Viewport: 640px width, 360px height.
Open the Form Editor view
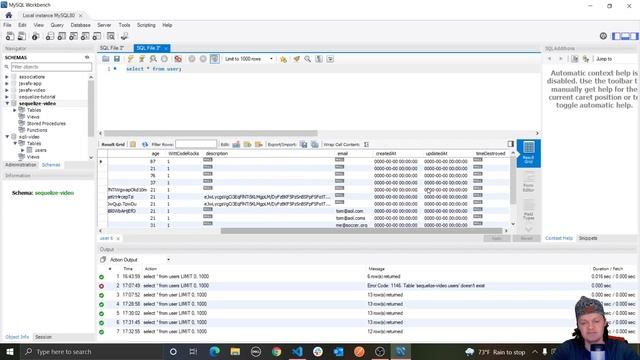[x=529, y=182]
